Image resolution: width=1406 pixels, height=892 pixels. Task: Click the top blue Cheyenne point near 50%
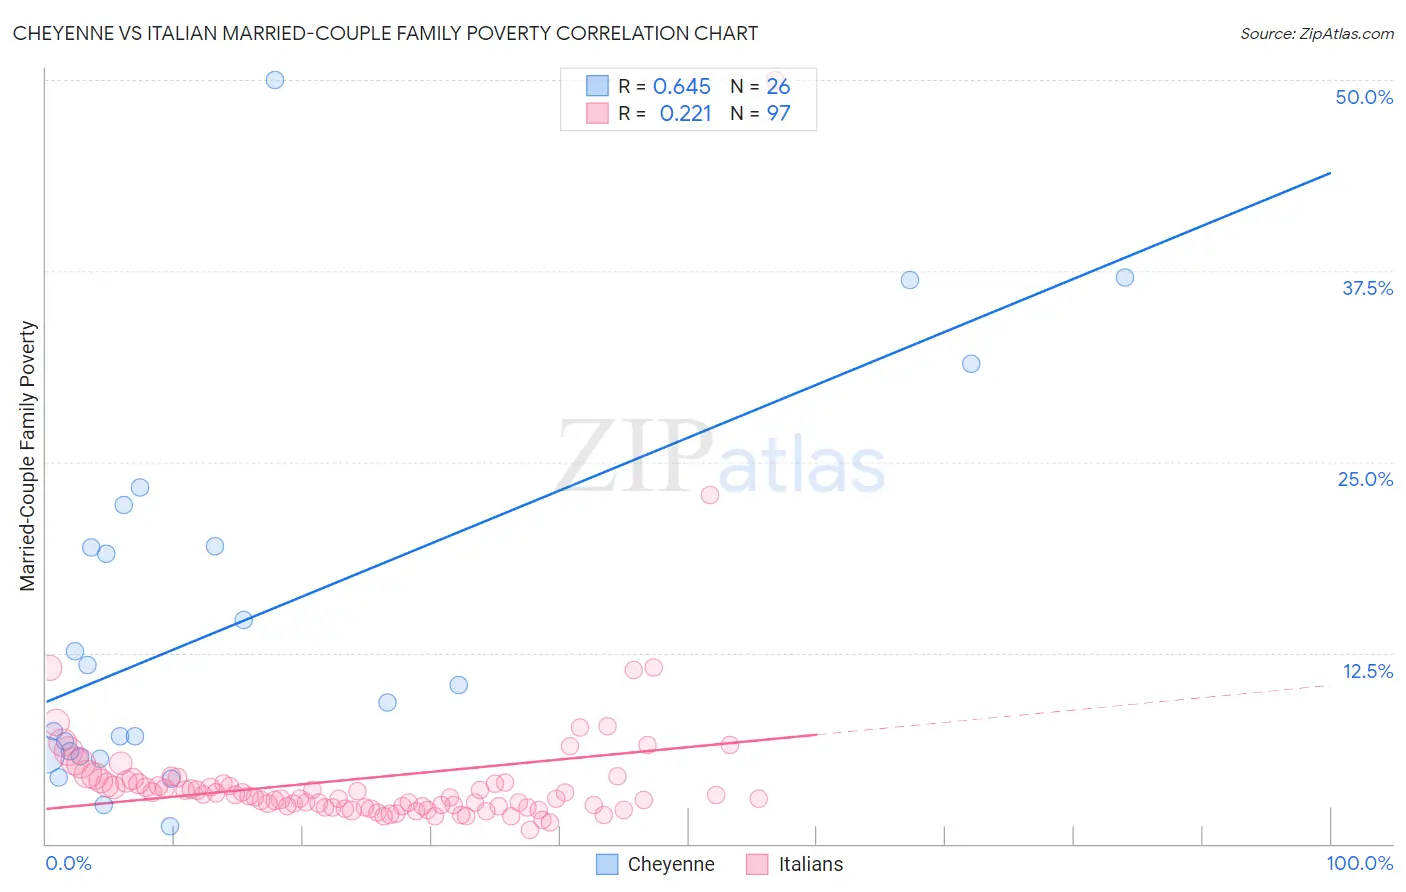(275, 80)
